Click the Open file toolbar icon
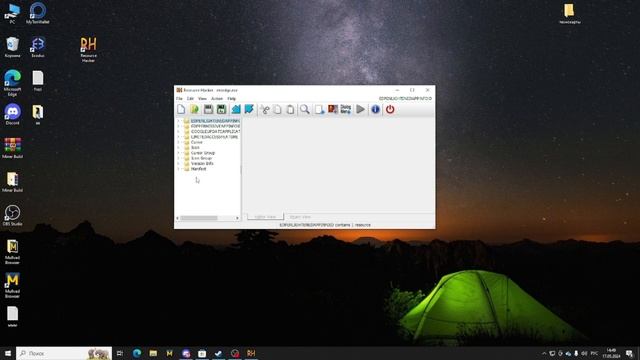Screen dimensions: 640x360 pyautogui.click(x=194, y=109)
